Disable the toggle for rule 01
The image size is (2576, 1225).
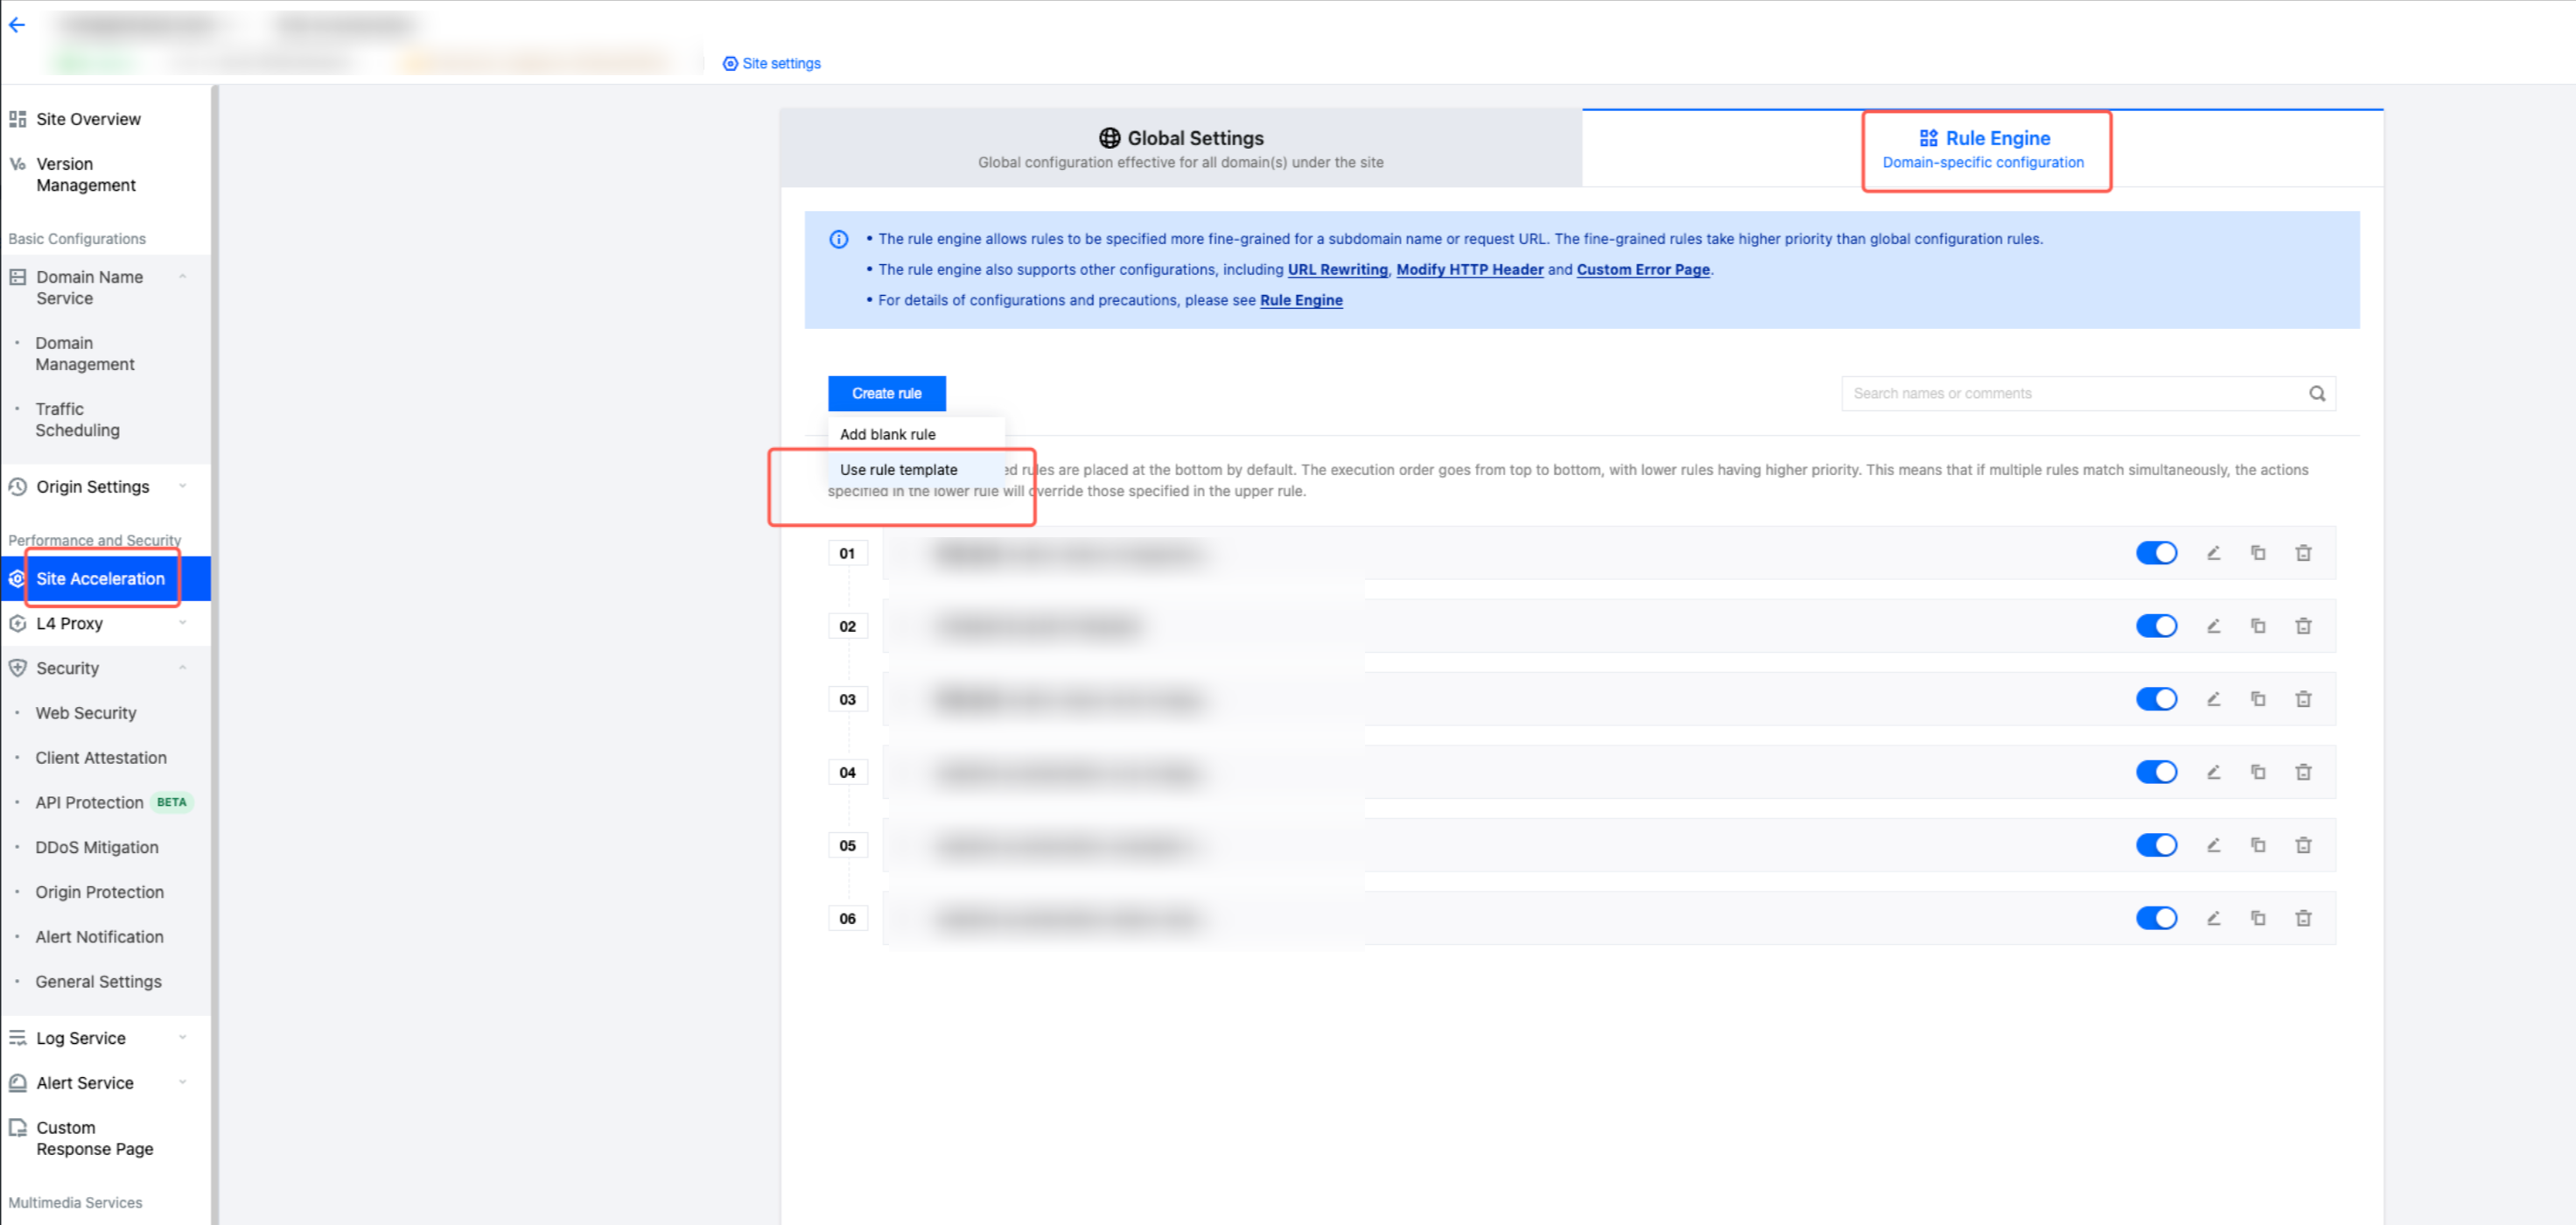coord(2156,553)
